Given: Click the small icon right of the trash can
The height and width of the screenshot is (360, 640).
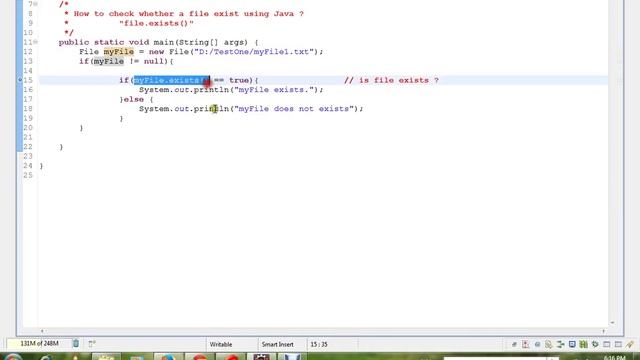Looking at the screenshot, I should click(92, 344).
